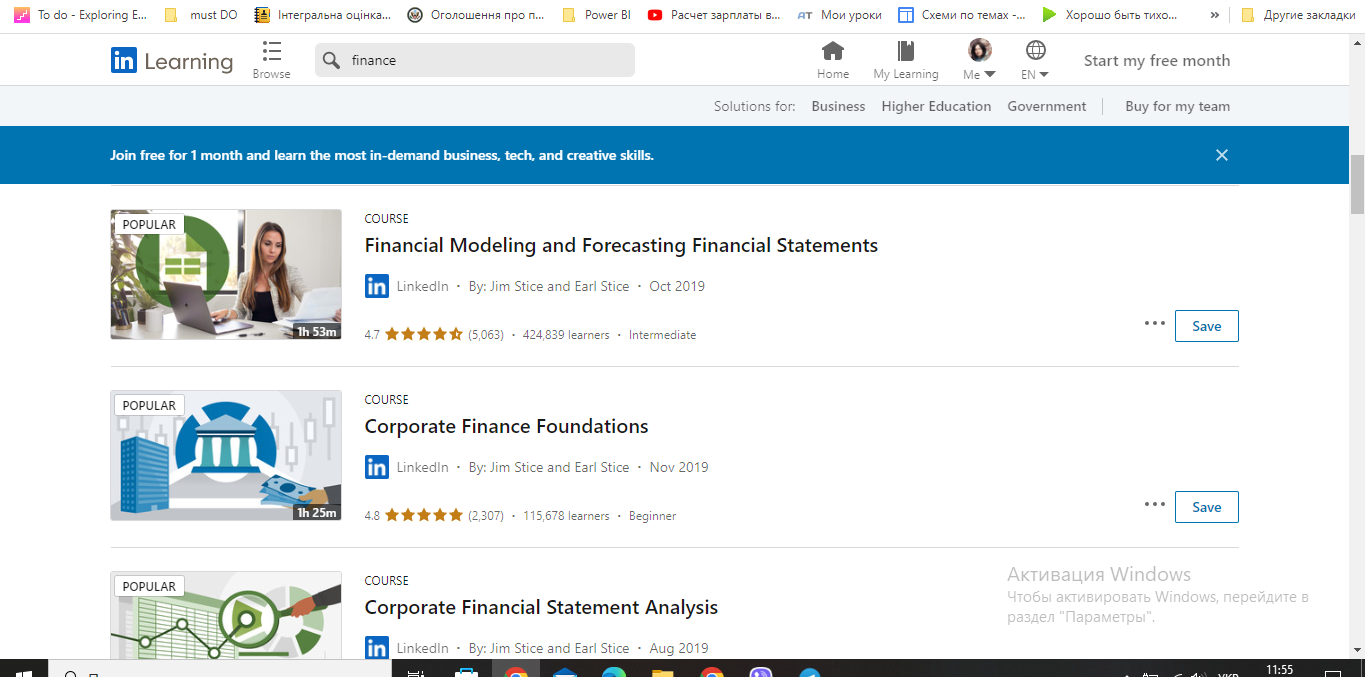Open My Learning section
The width and height of the screenshot is (1365, 677).
tap(905, 58)
